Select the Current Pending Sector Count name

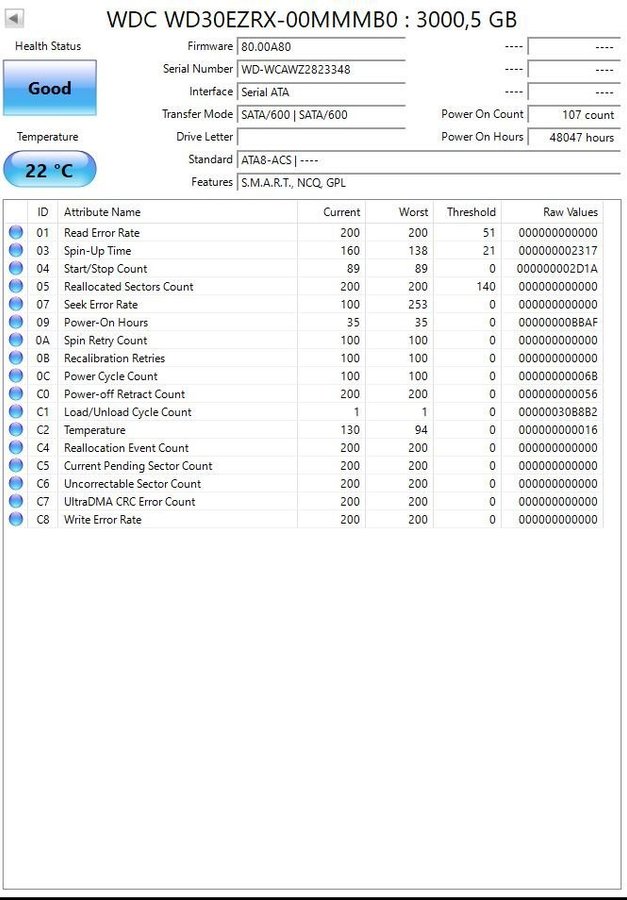click(x=138, y=465)
